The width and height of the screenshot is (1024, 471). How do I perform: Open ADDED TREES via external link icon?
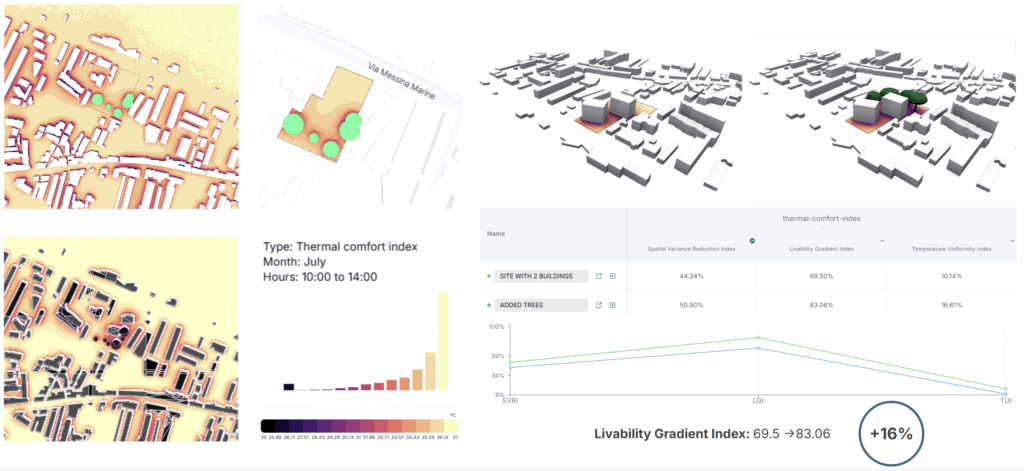click(x=598, y=305)
